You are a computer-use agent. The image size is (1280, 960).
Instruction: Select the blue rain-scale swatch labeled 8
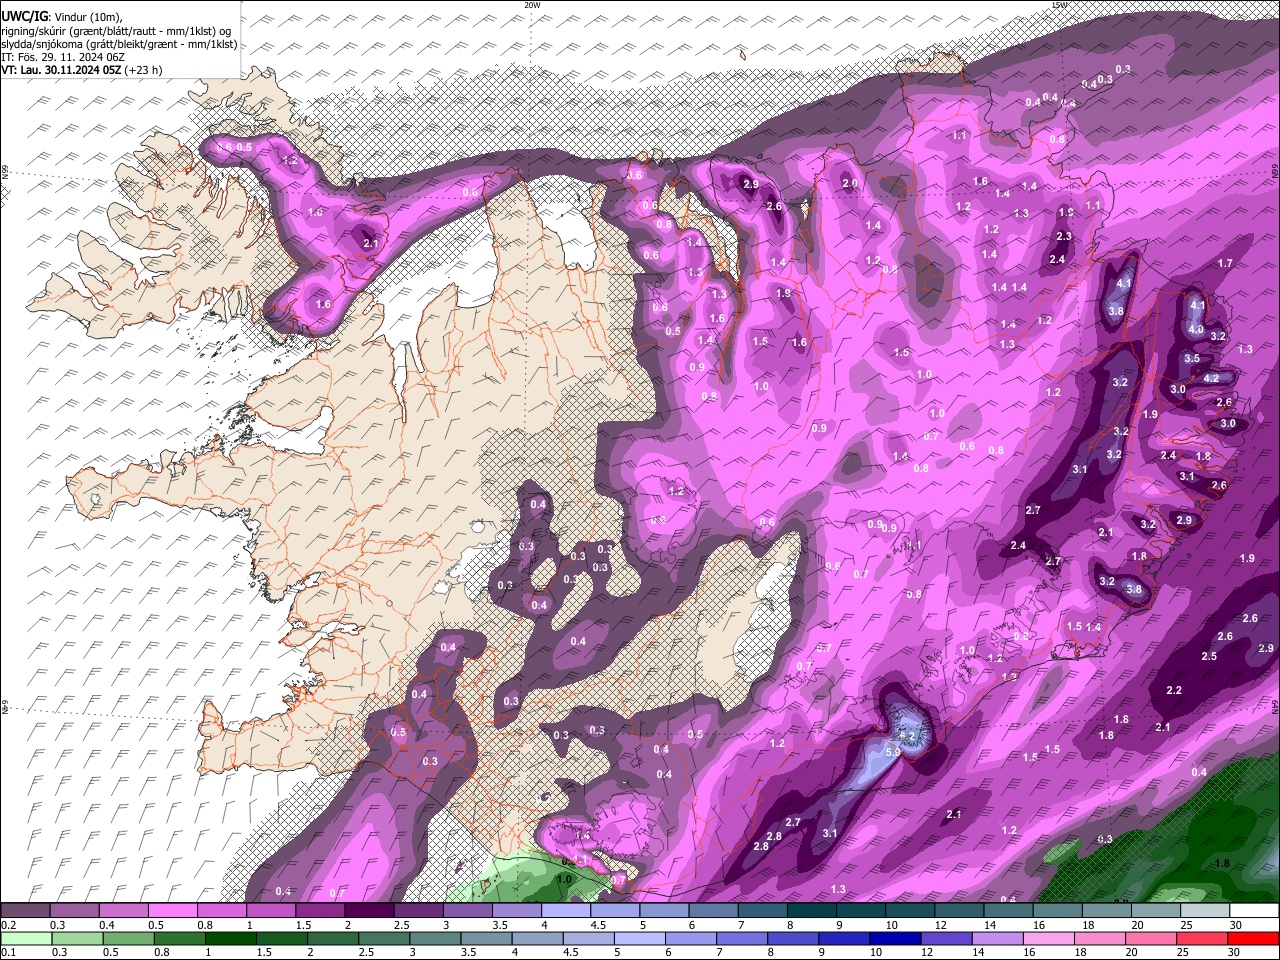coord(795,938)
